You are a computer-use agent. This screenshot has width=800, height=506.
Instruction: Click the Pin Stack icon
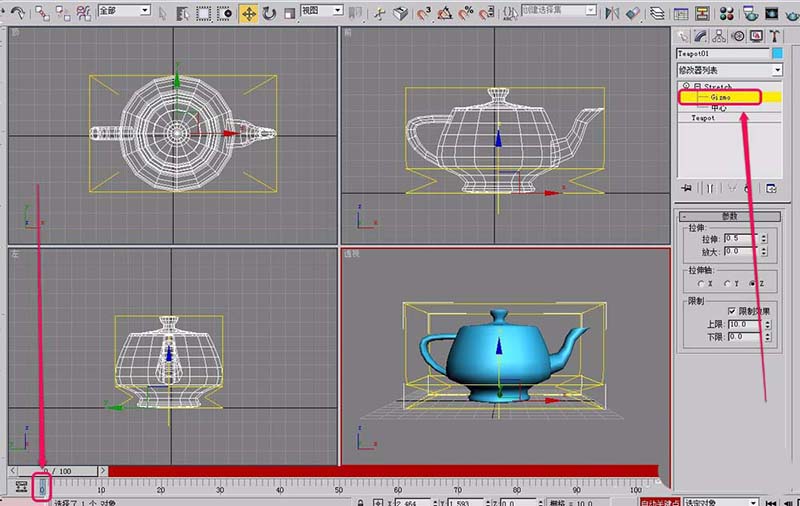[686, 188]
